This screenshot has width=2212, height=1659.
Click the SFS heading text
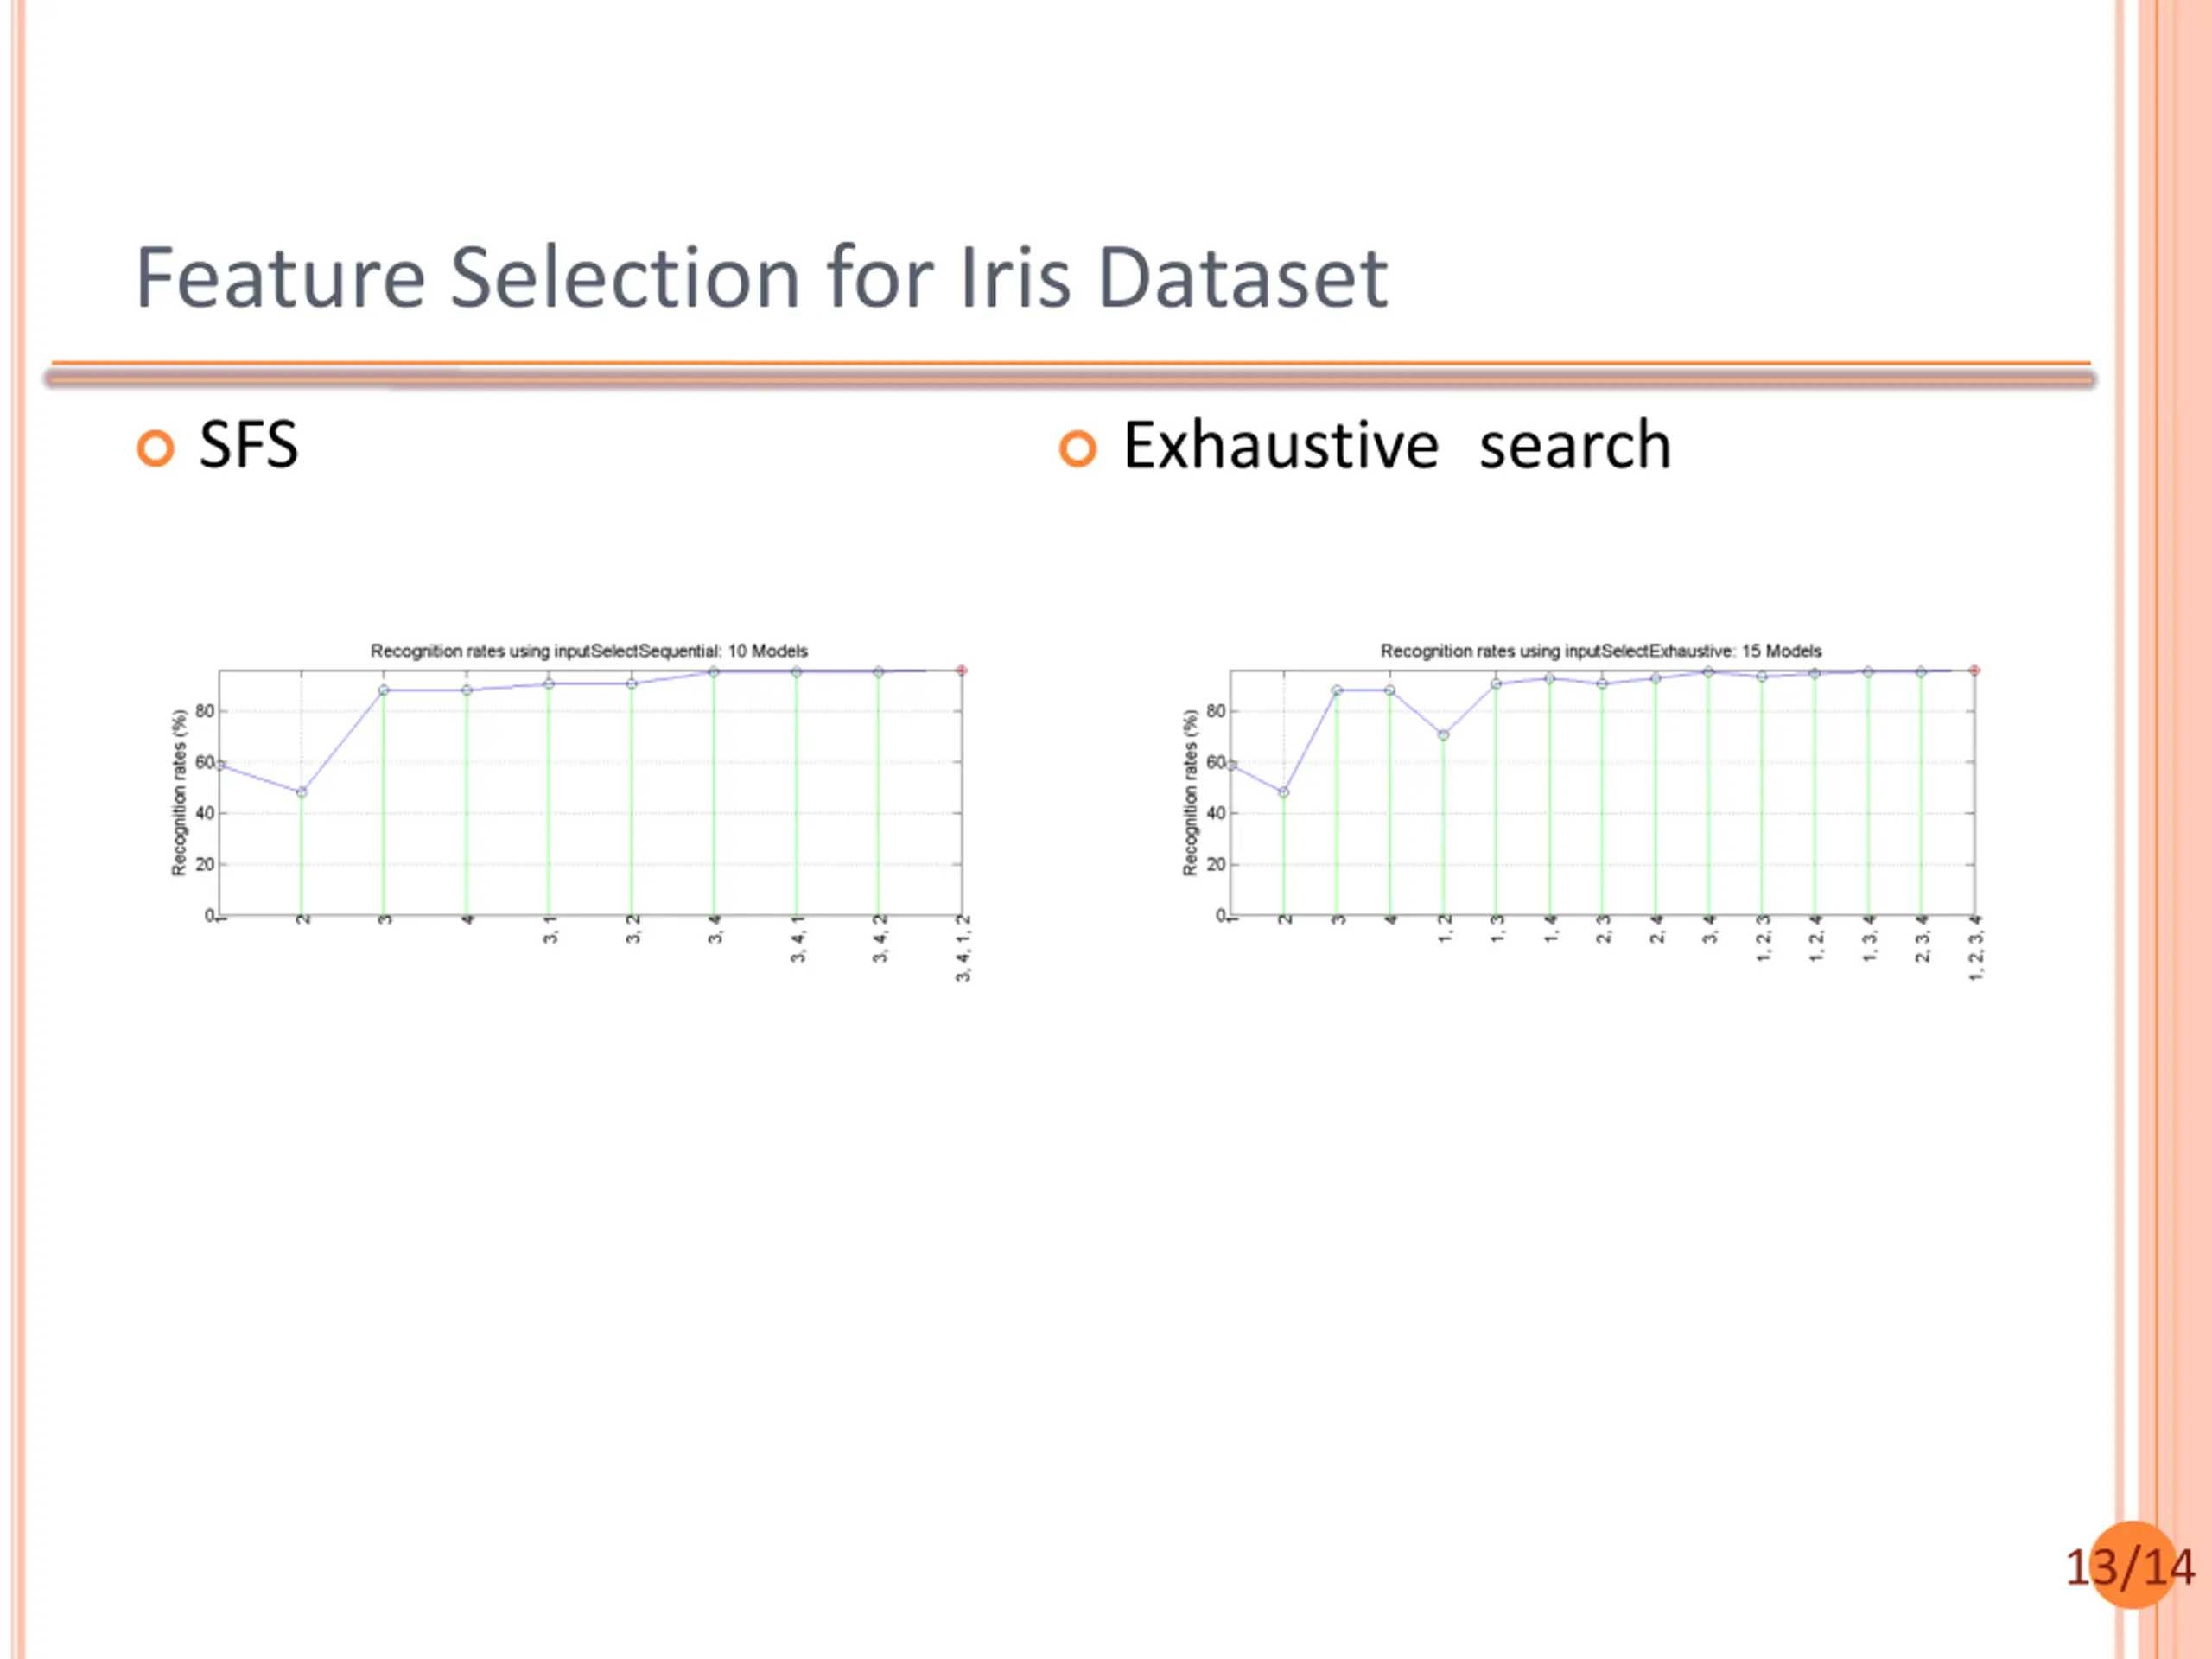click(x=248, y=445)
